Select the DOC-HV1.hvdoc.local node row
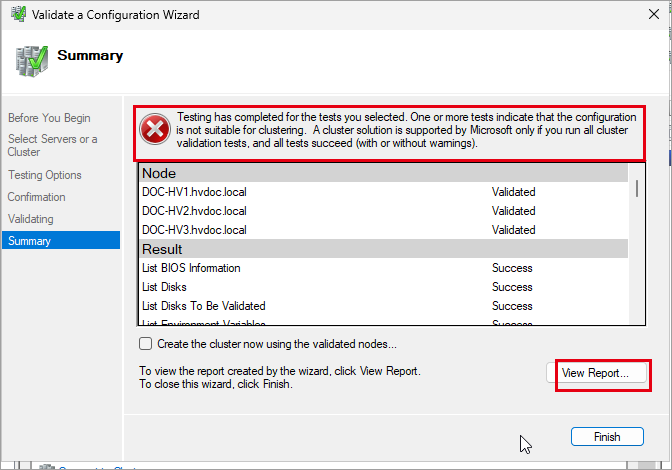The width and height of the screenshot is (672, 470). (x=383, y=192)
